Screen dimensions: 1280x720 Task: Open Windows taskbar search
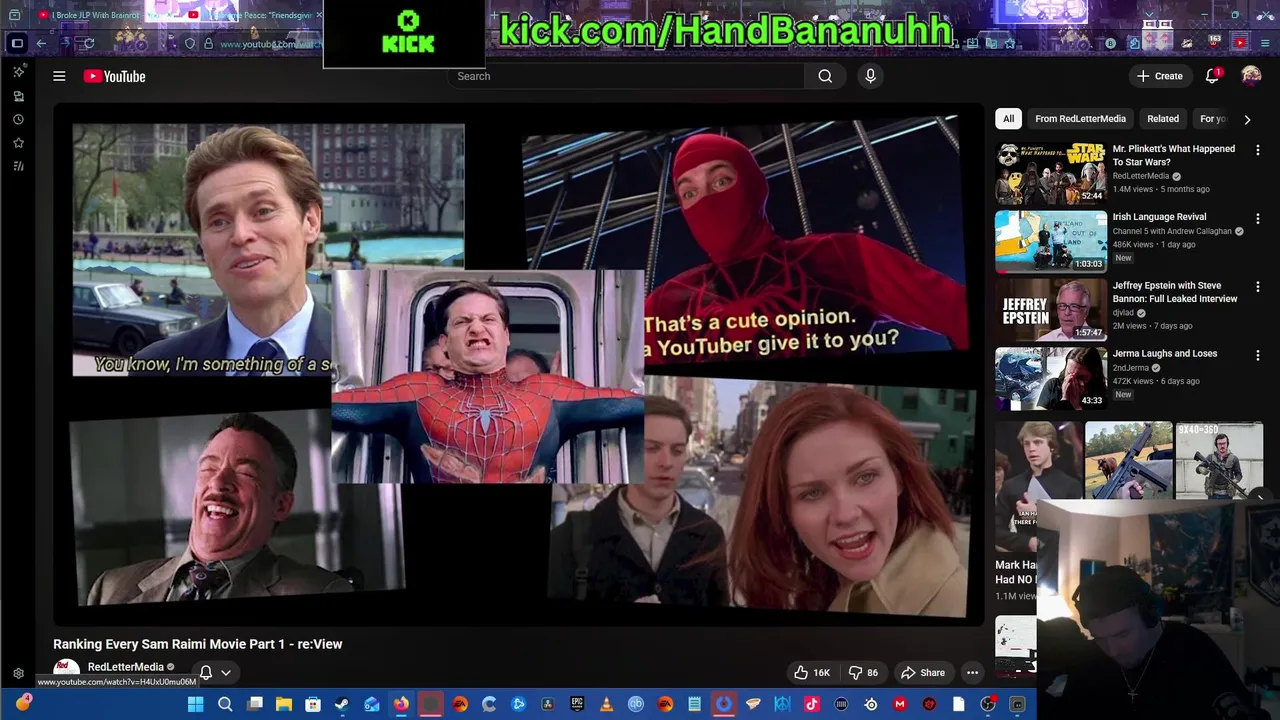[x=225, y=704]
